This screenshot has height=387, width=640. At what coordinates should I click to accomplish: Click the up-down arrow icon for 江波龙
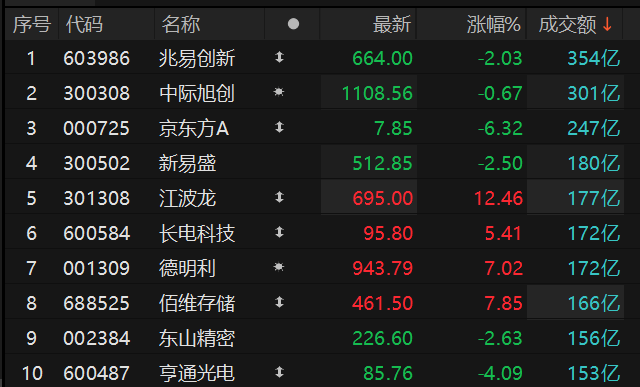pyautogui.click(x=279, y=198)
